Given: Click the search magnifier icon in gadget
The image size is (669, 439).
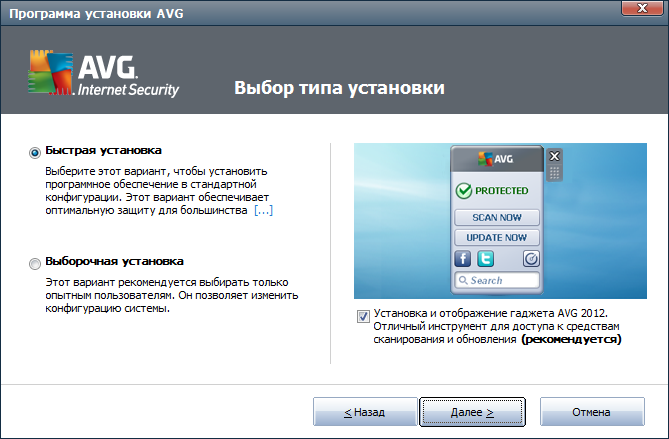Looking at the screenshot, I should pos(463,280).
